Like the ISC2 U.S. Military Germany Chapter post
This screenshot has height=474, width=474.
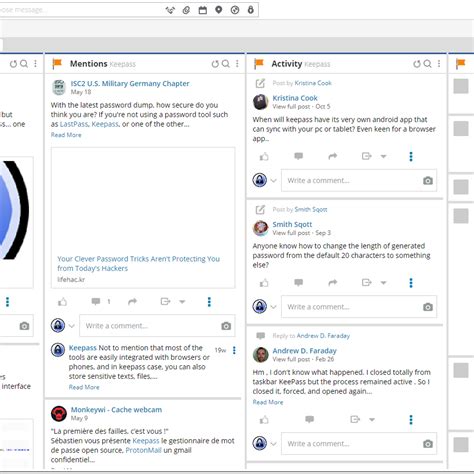[63, 302]
